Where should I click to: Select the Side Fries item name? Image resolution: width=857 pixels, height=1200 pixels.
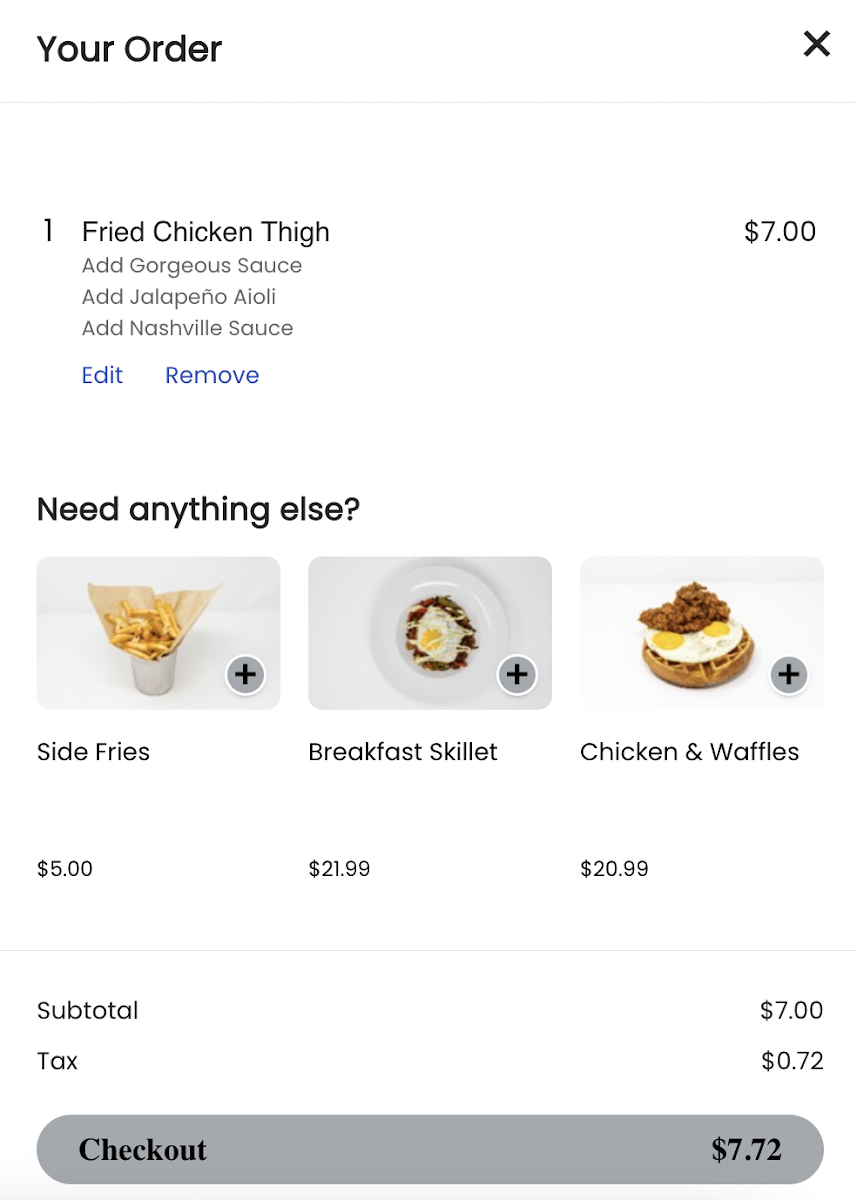click(x=93, y=752)
